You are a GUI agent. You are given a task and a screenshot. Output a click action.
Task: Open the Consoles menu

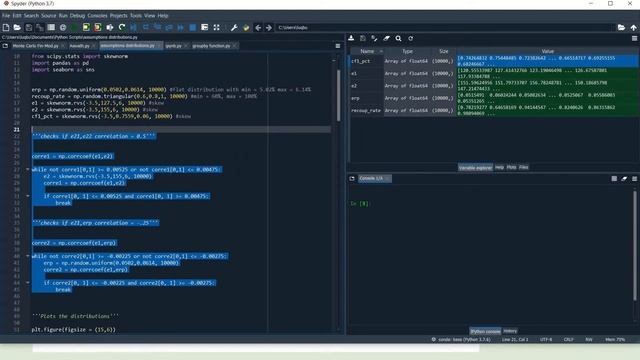pos(97,16)
